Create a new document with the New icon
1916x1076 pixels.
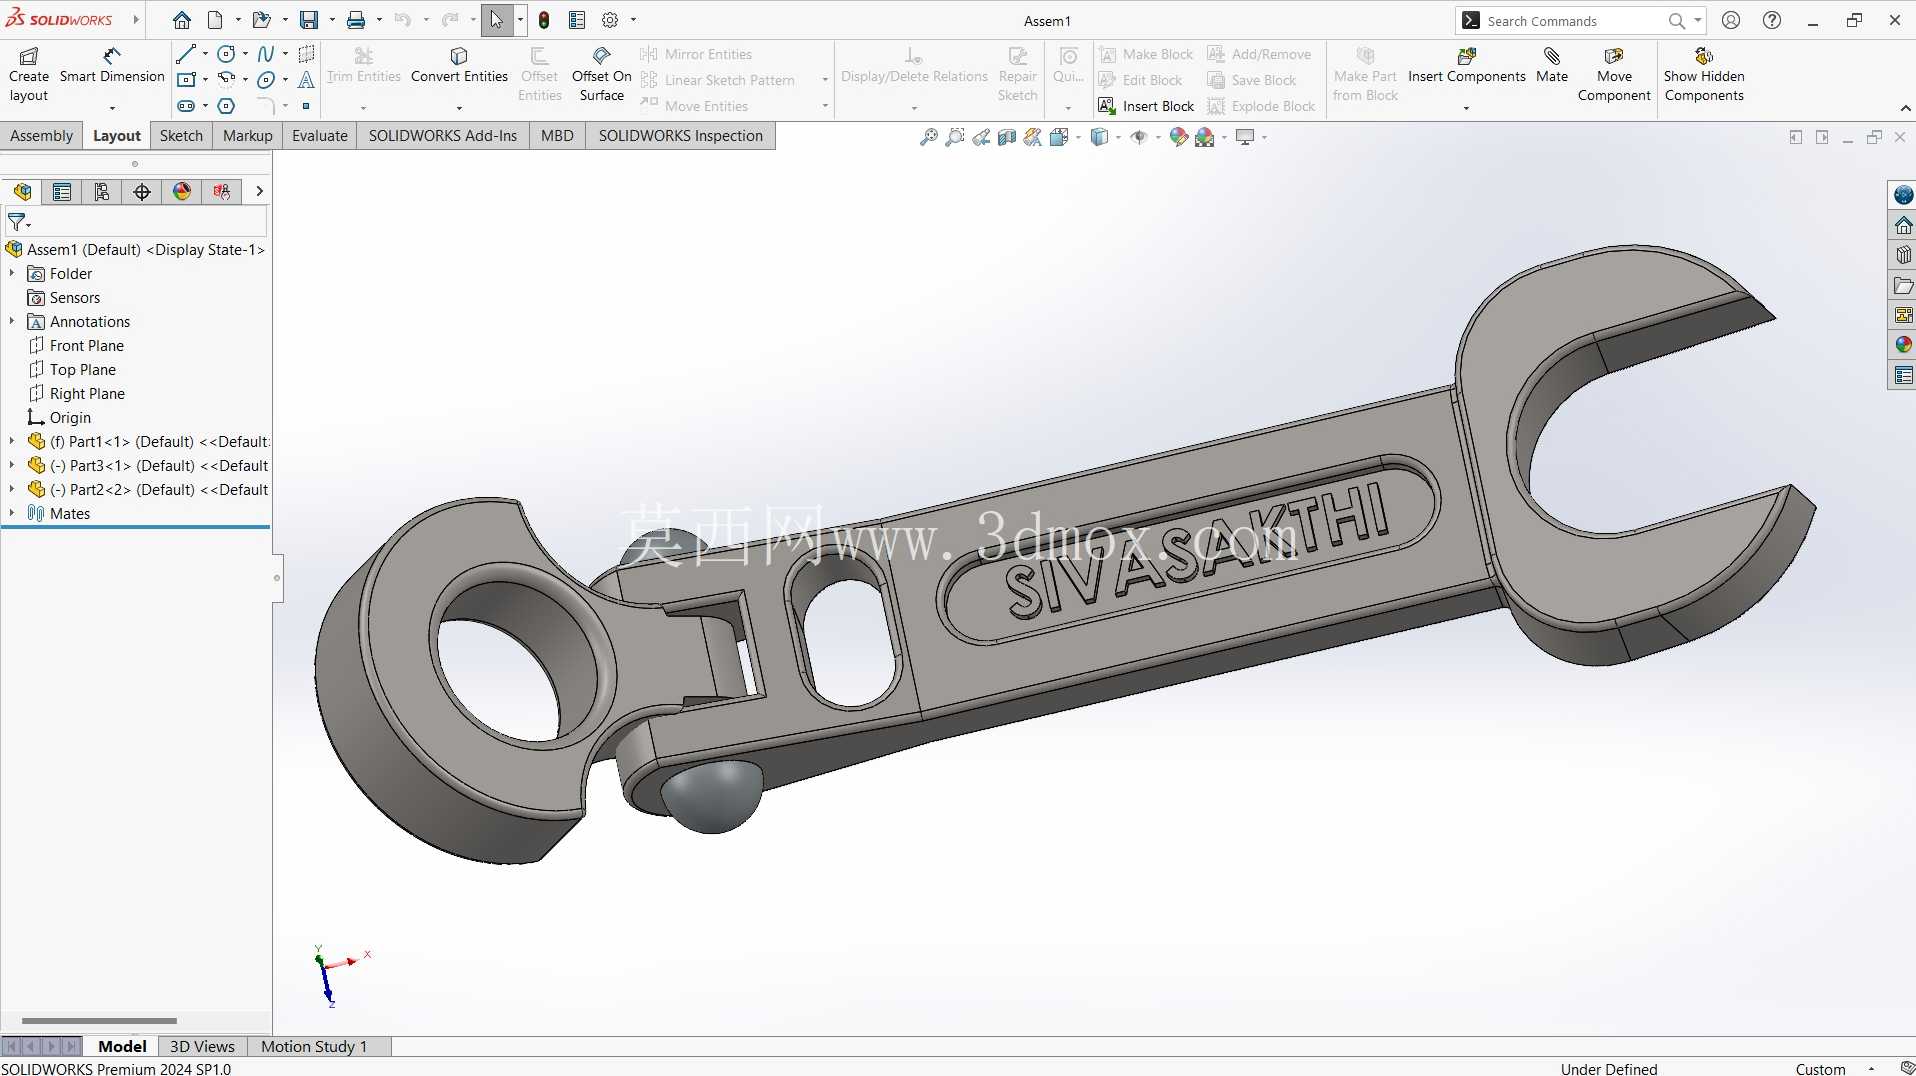pos(215,20)
